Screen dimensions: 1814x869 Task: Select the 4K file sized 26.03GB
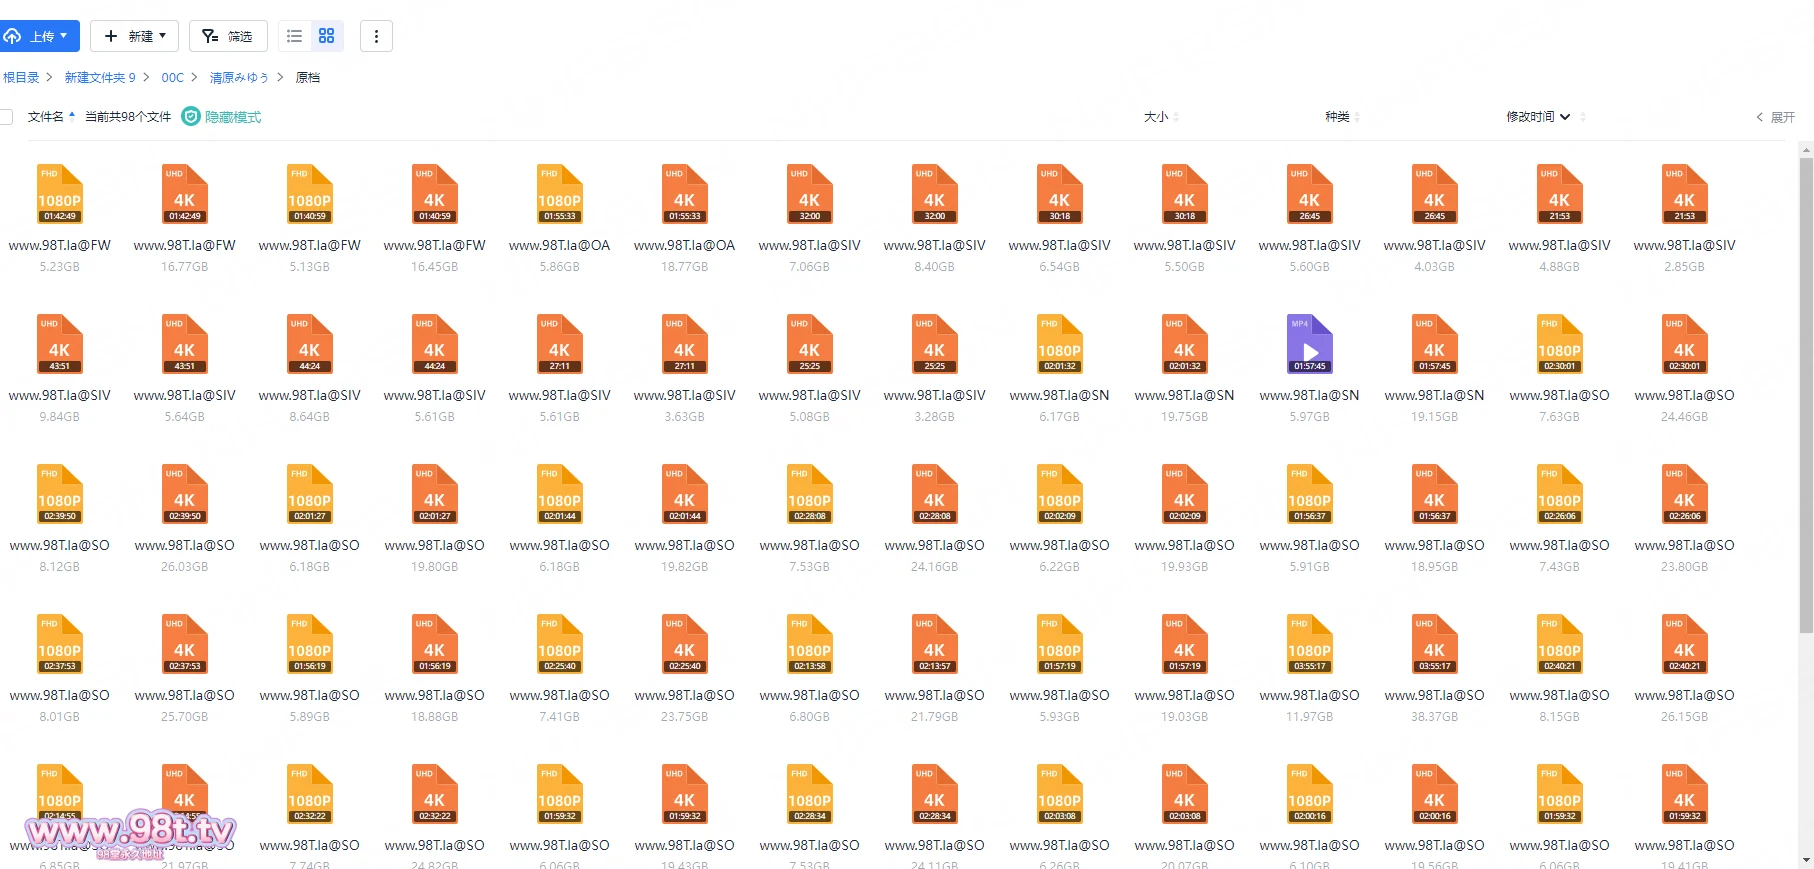coord(184,494)
